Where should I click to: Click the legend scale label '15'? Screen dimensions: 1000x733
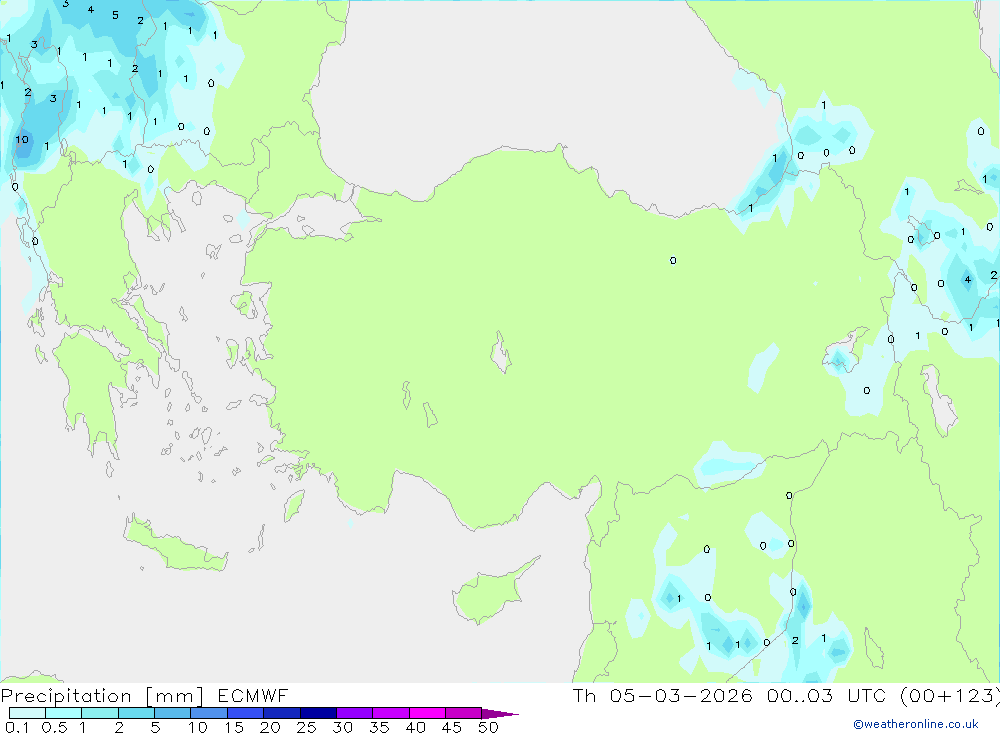tap(233, 727)
